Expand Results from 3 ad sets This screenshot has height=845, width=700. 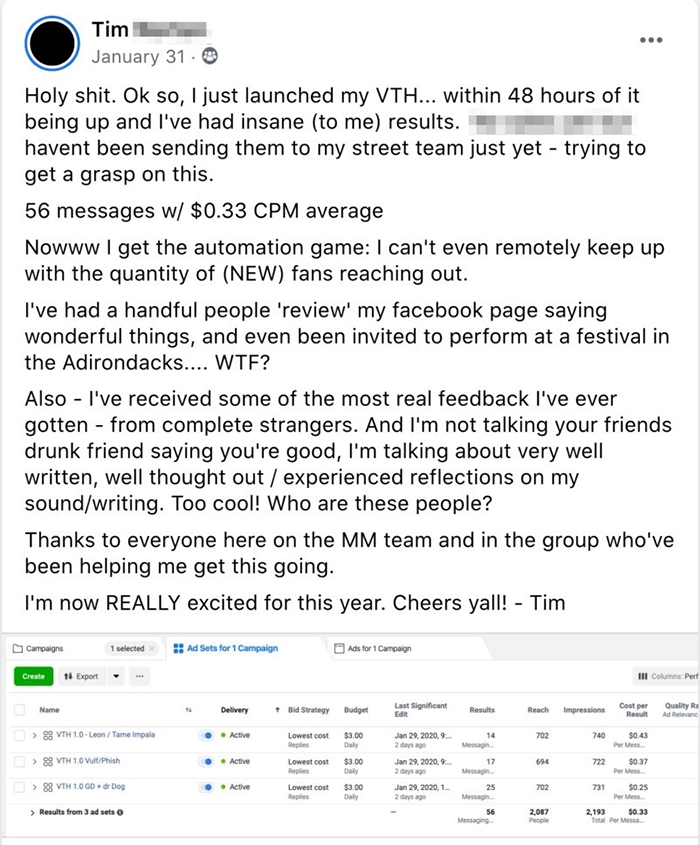[x=32, y=811]
